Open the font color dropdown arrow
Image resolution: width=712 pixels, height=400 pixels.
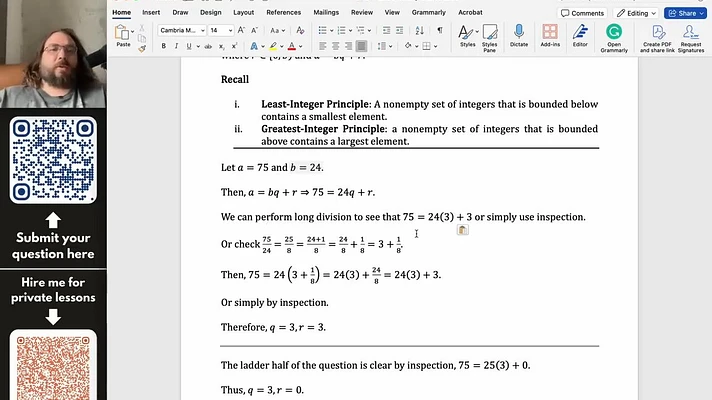tap(301, 46)
